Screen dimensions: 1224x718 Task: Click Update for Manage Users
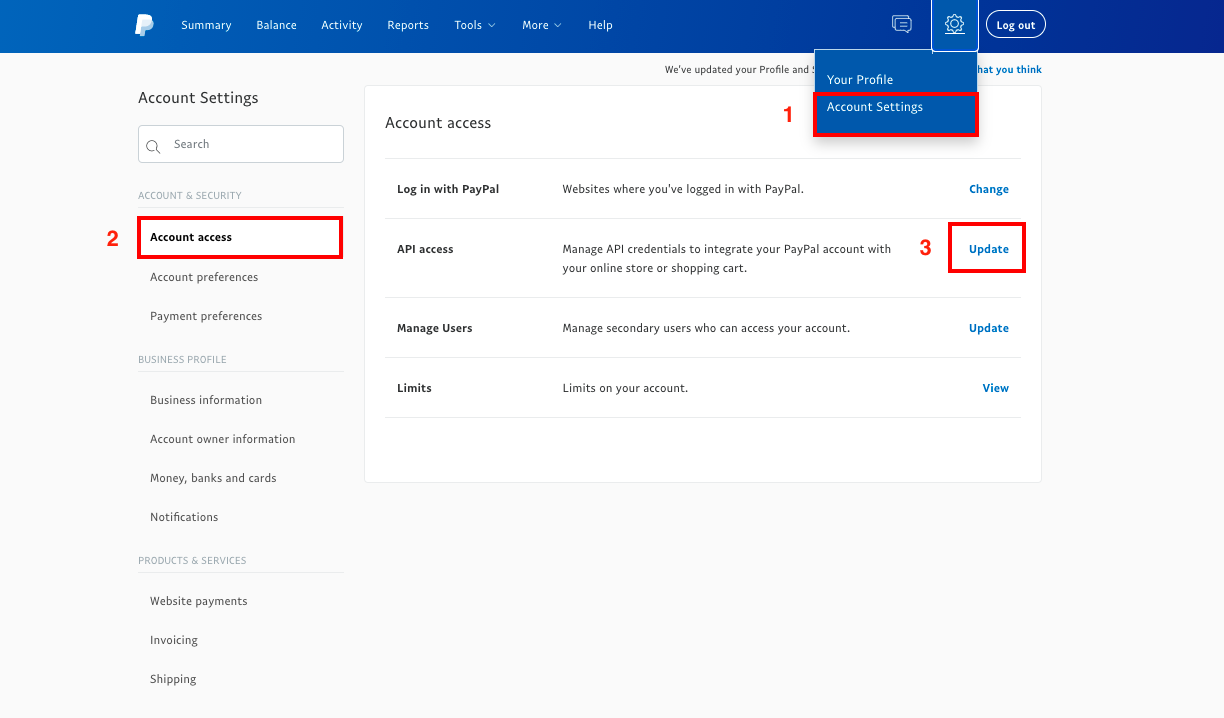coord(989,328)
